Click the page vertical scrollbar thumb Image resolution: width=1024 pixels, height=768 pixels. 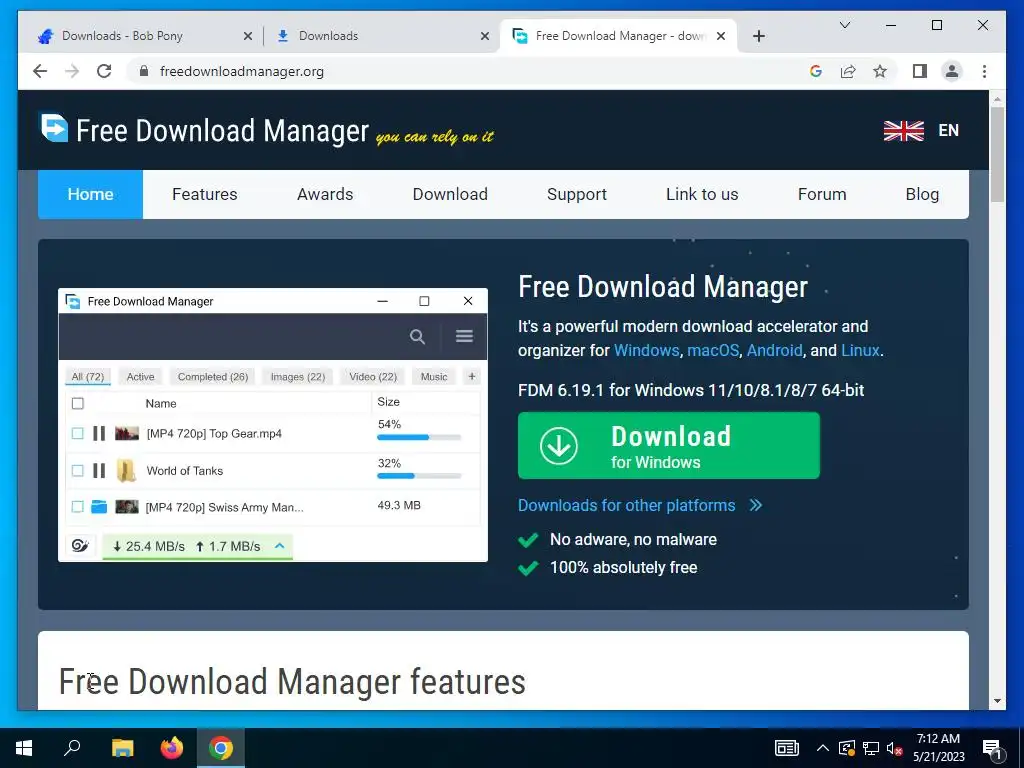(x=997, y=154)
